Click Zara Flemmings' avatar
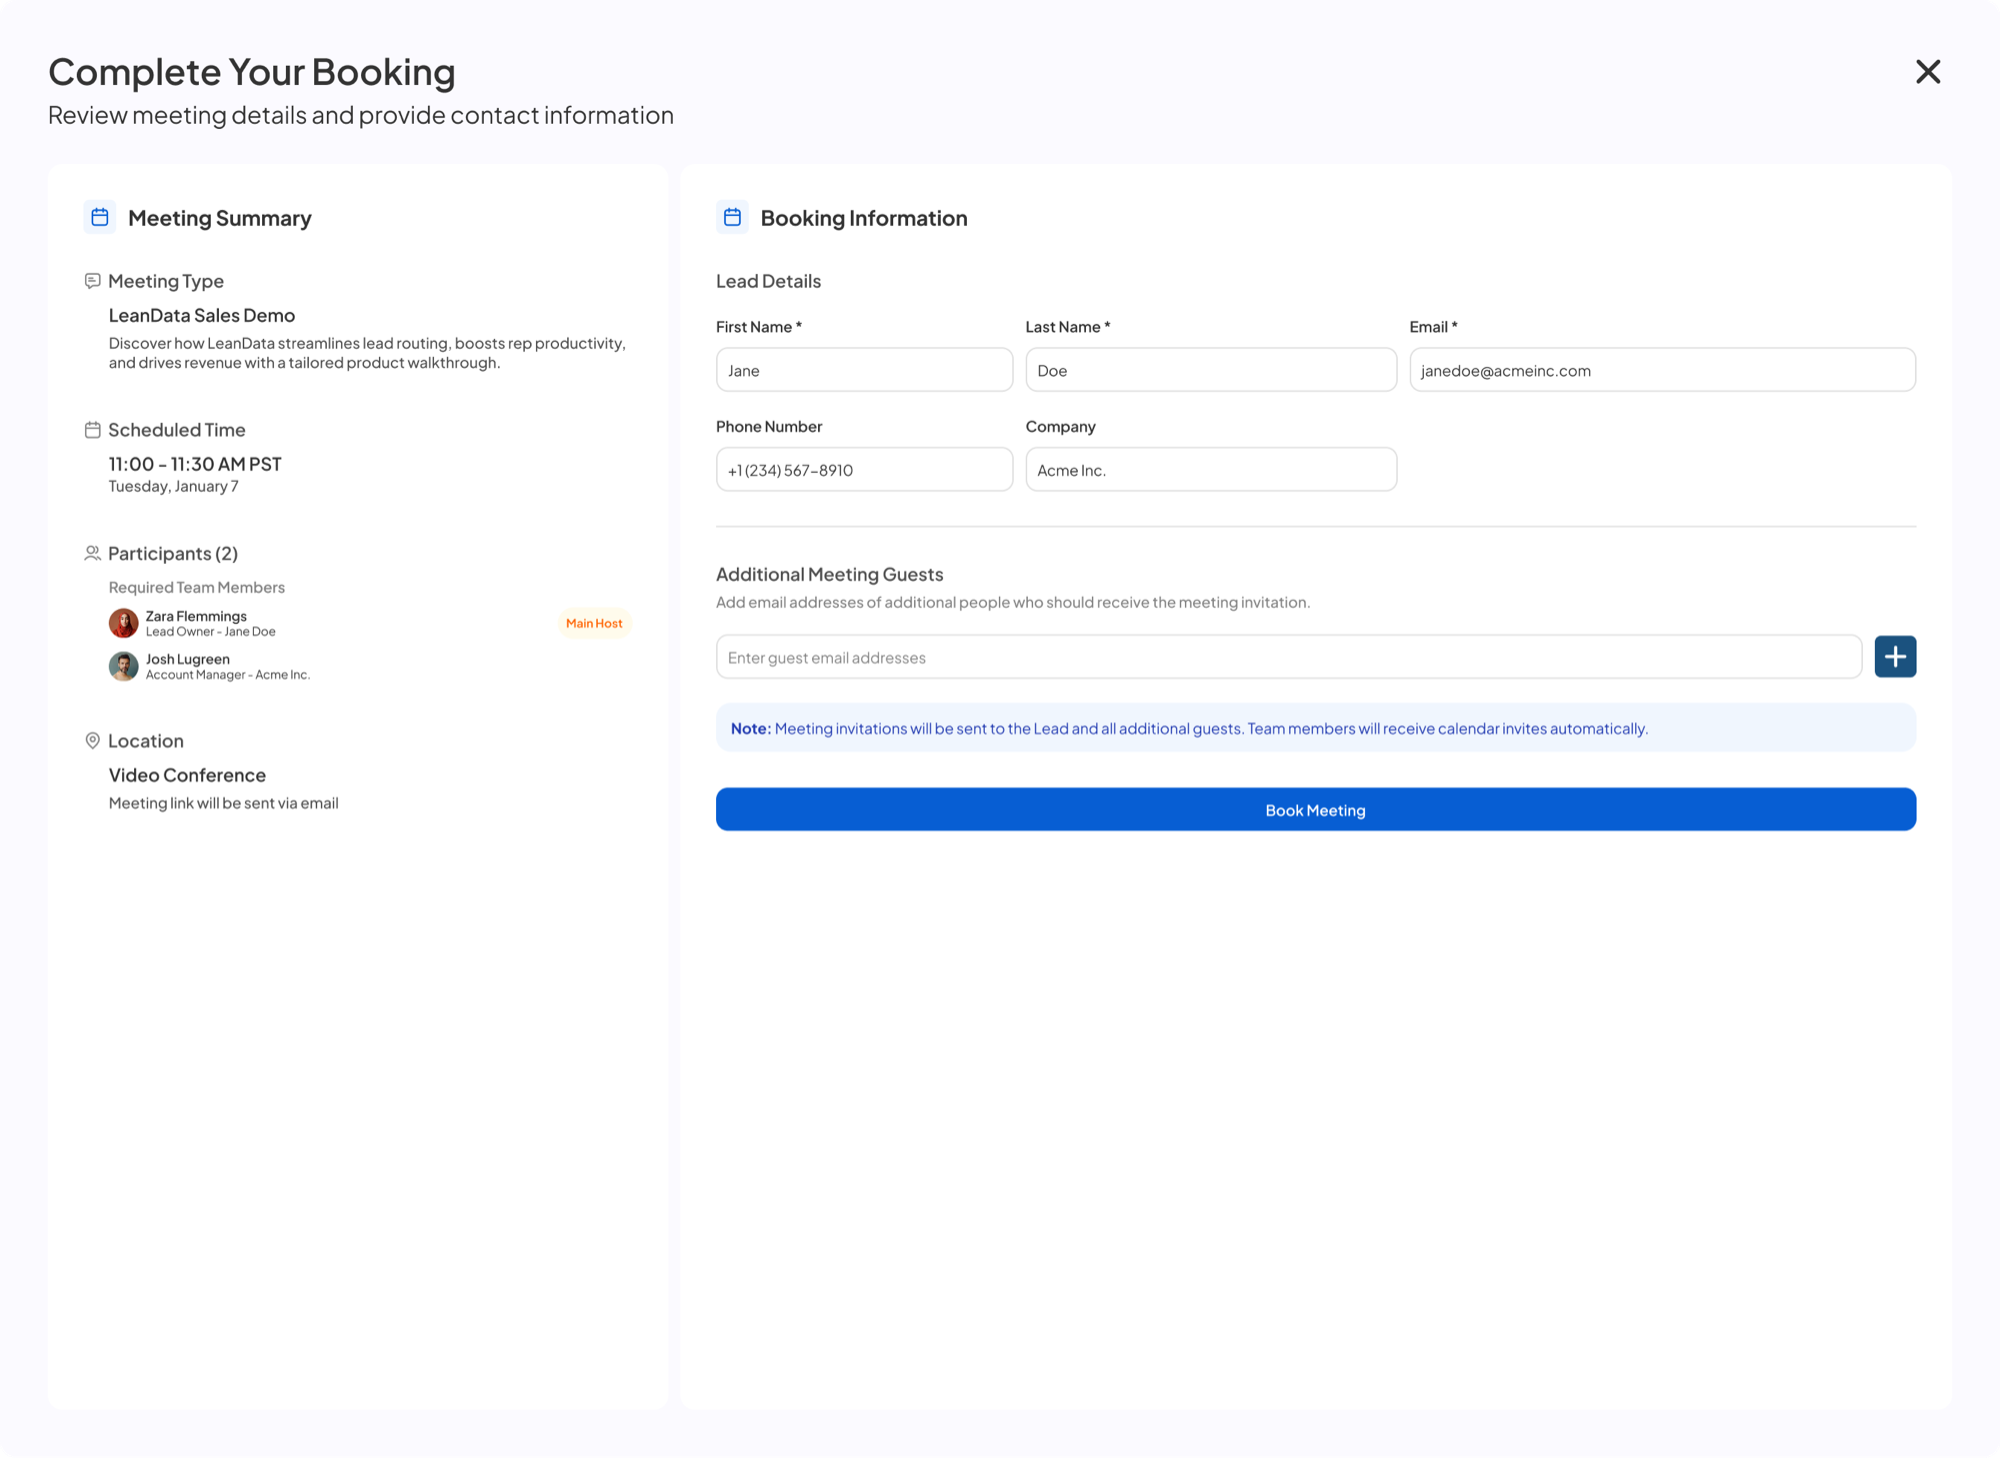 [123, 623]
